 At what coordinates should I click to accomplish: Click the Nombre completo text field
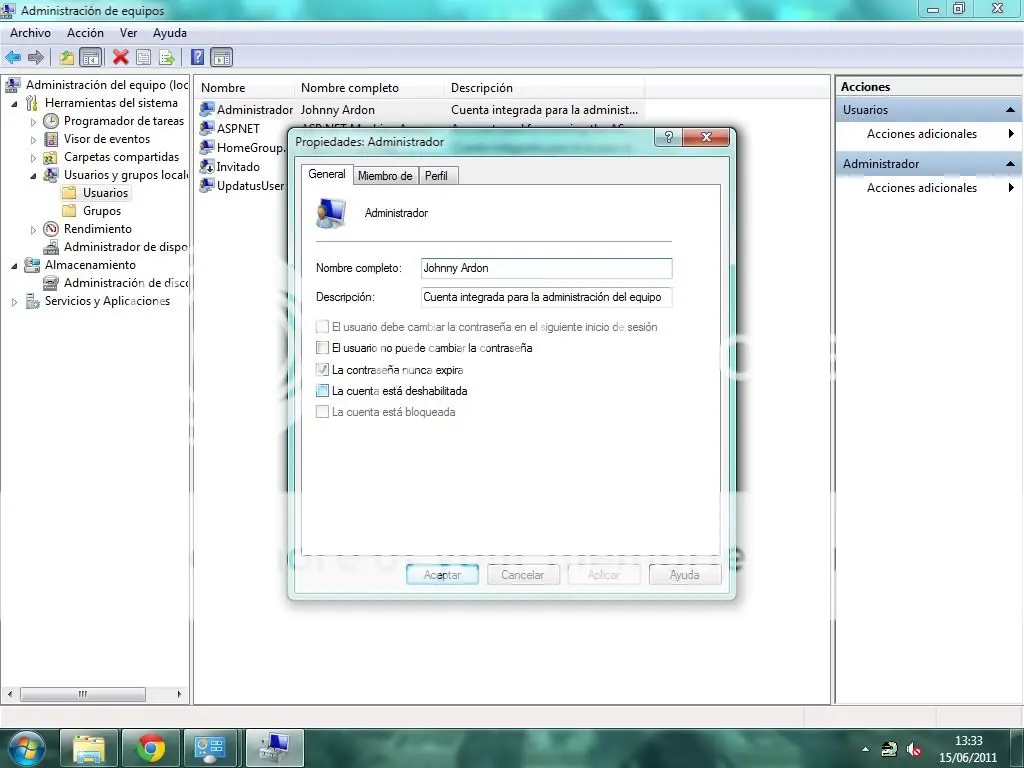546,268
